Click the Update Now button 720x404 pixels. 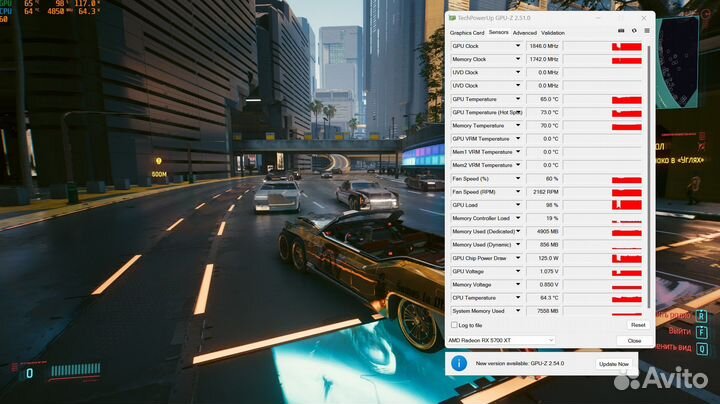point(614,364)
